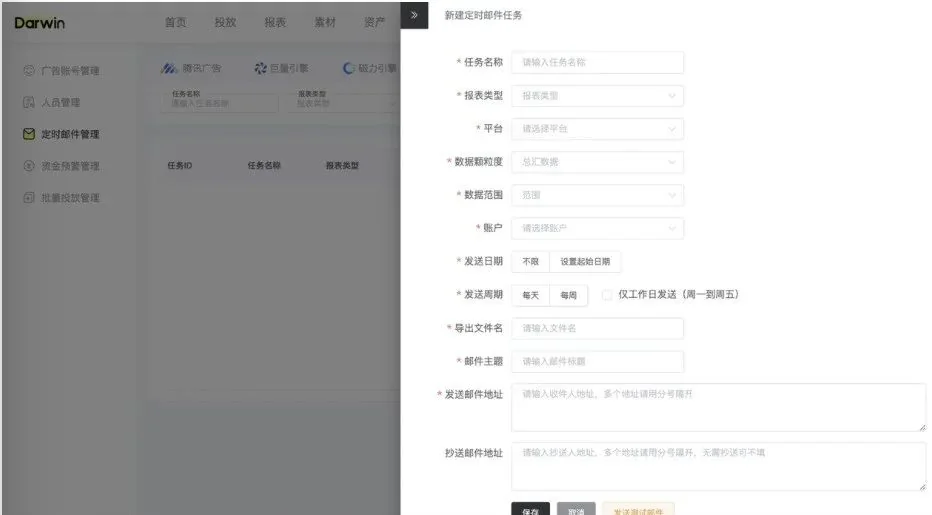
Task: Switch to the 磁力引擎 tab
Action: click(370, 68)
